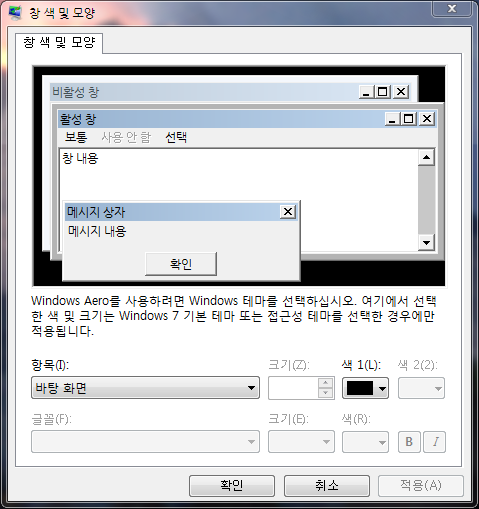Click minimize icon on 활성 창 preview
479x509 pixels.
point(392,119)
